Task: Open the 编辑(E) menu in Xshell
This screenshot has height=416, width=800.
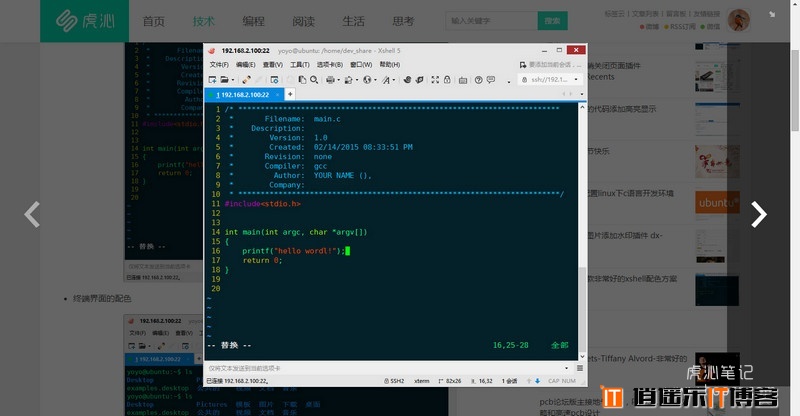Action: point(245,65)
